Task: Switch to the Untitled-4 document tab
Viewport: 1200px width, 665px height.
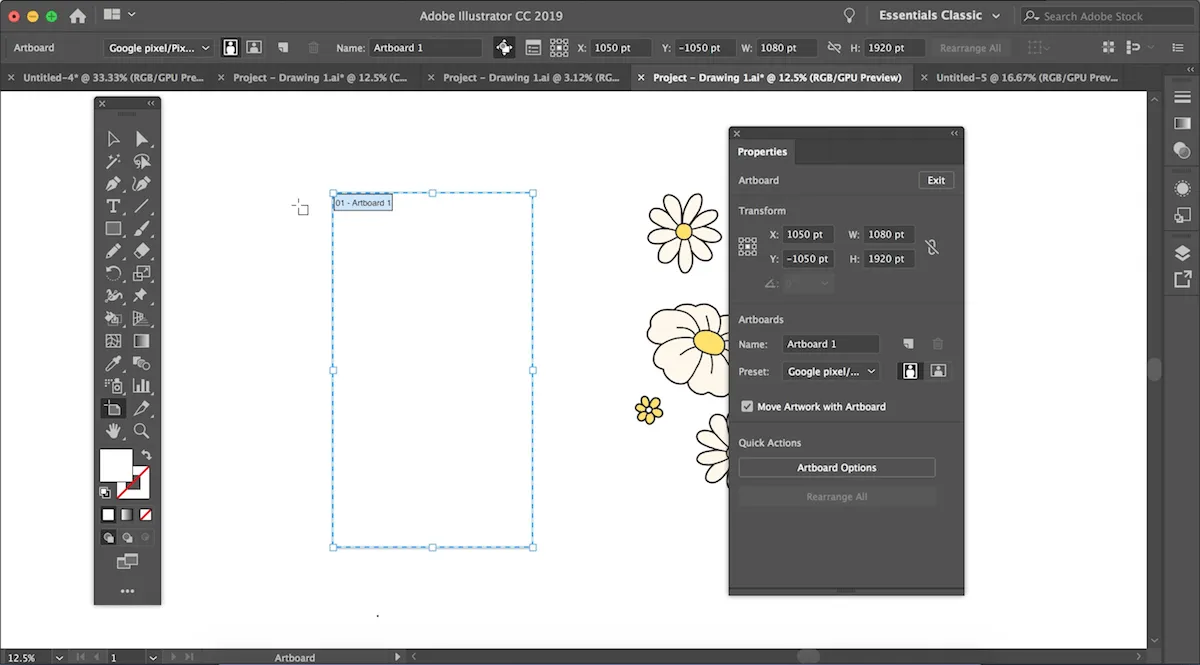Action: point(113,78)
